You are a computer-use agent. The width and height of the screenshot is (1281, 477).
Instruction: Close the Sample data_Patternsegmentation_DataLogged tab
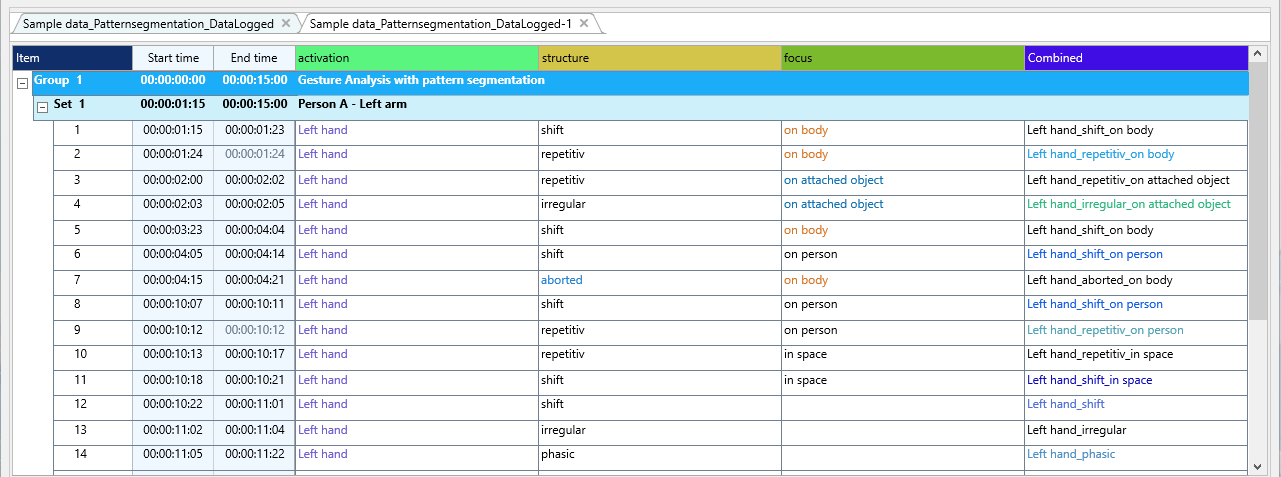click(286, 23)
